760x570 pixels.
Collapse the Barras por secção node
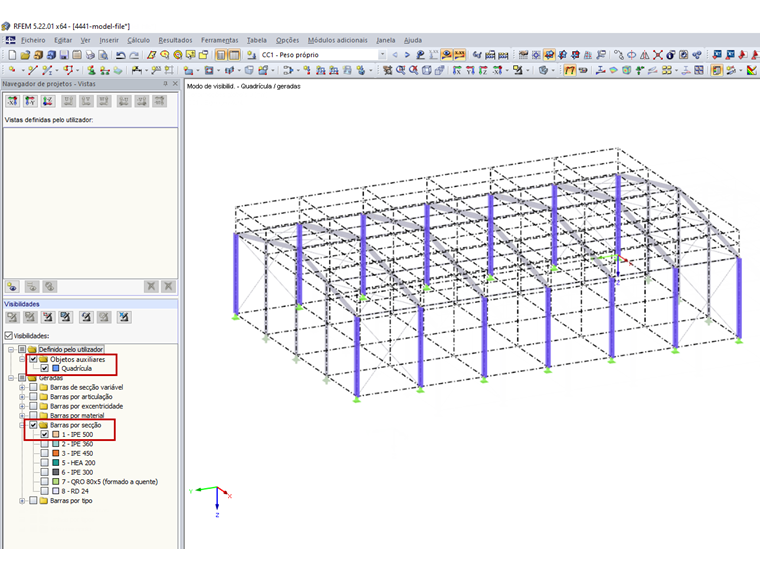(x=22, y=425)
